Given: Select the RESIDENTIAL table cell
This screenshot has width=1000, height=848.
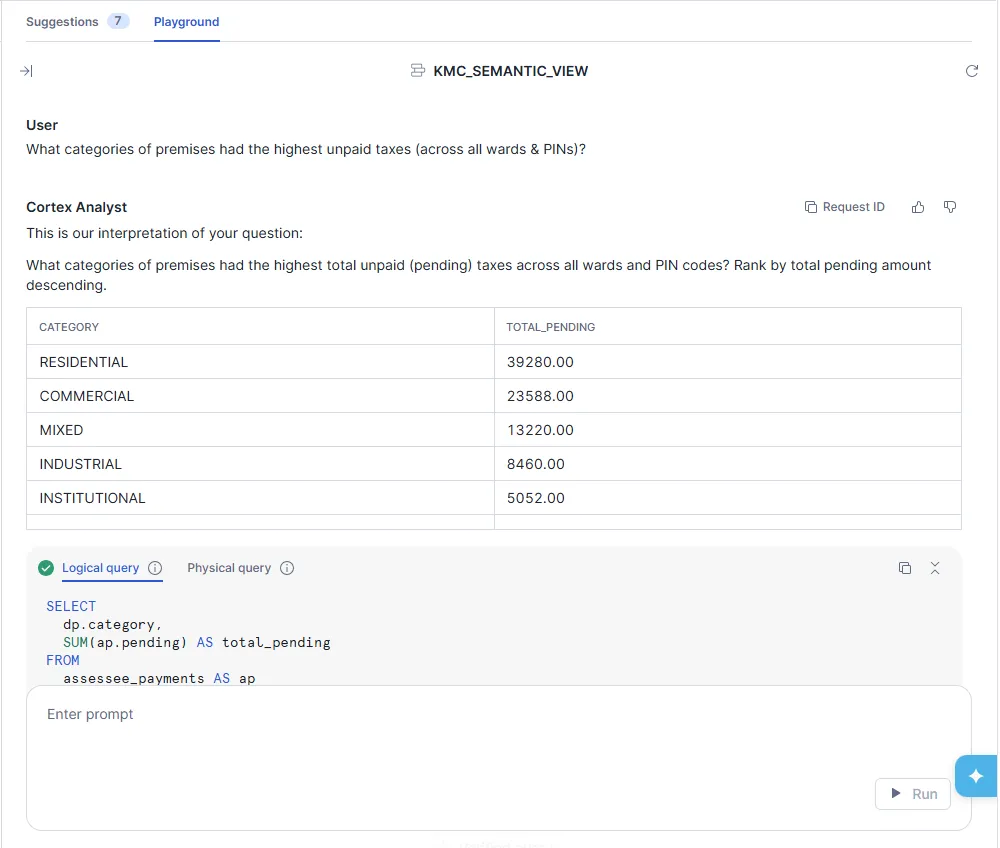Looking at the screenshot, I should pyautogui.click(x=84, y=362).
